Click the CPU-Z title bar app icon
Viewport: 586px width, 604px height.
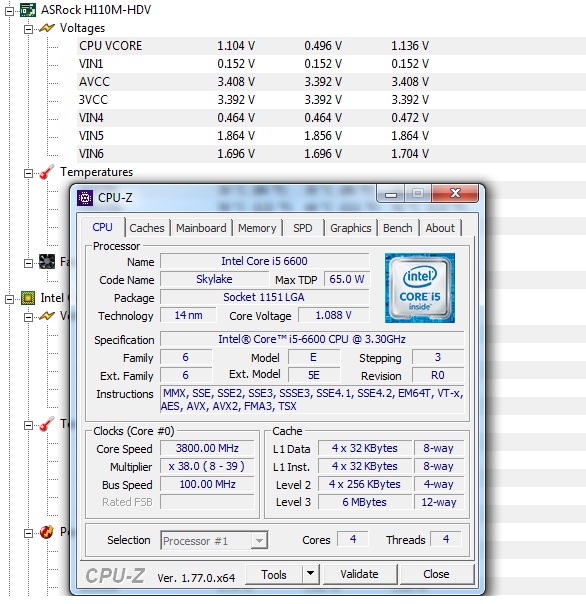pos(85,198)
